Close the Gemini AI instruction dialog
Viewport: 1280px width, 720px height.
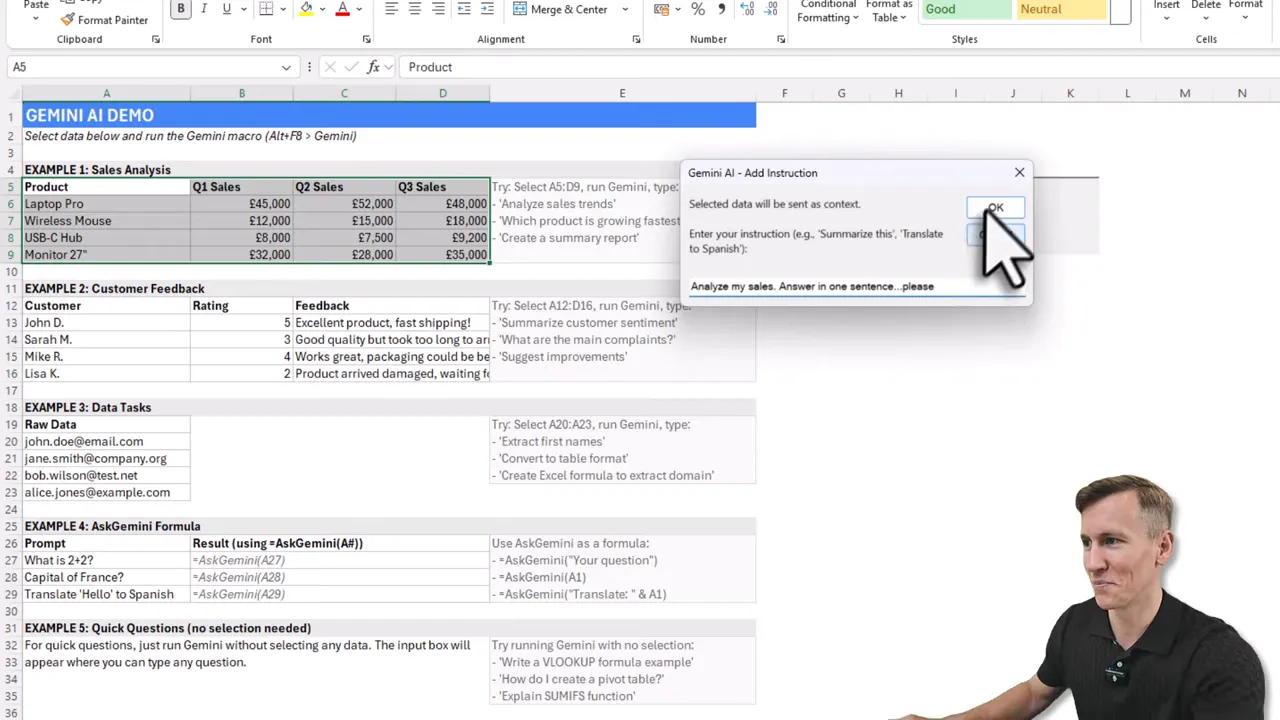[1019, 172]
